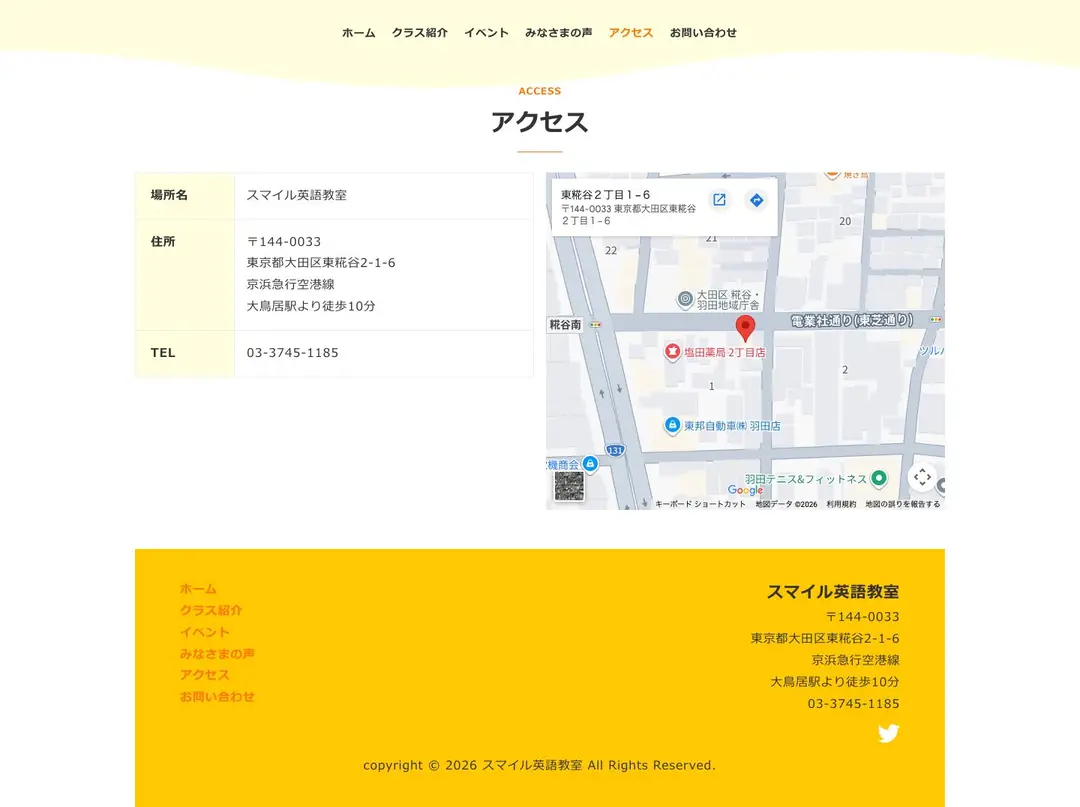1080x807 pixels.
Task: Follow the footer お問い合わせ link
Action: (217, 697)
